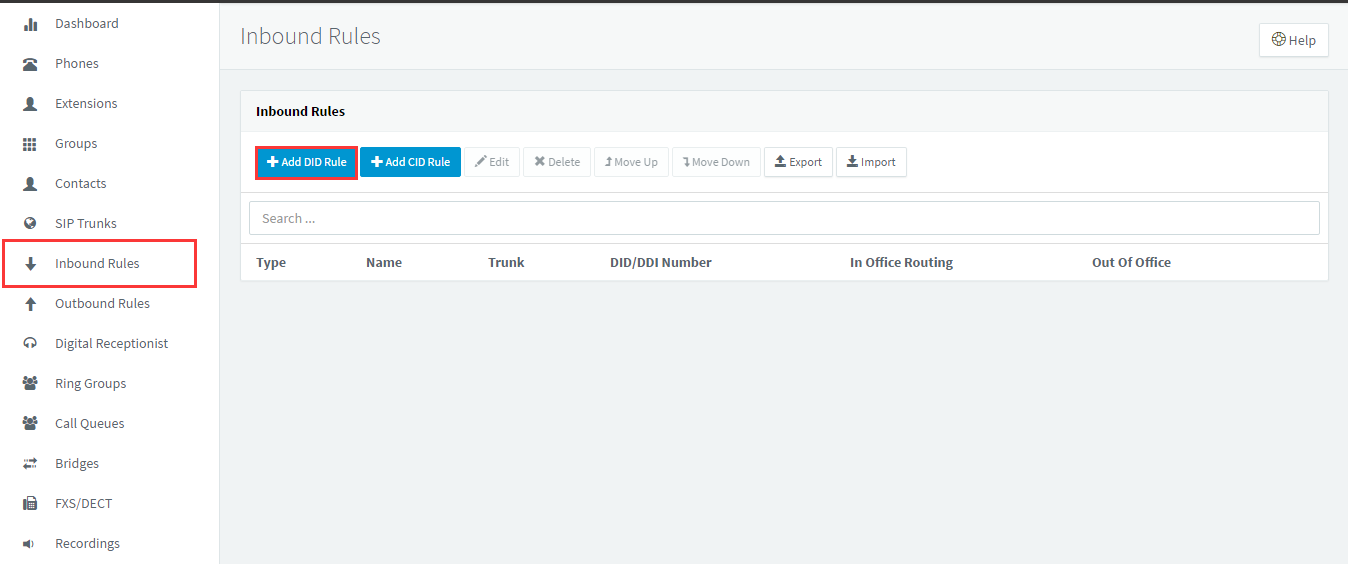Click the SIP Trunks globe icon

coord(30,224)
